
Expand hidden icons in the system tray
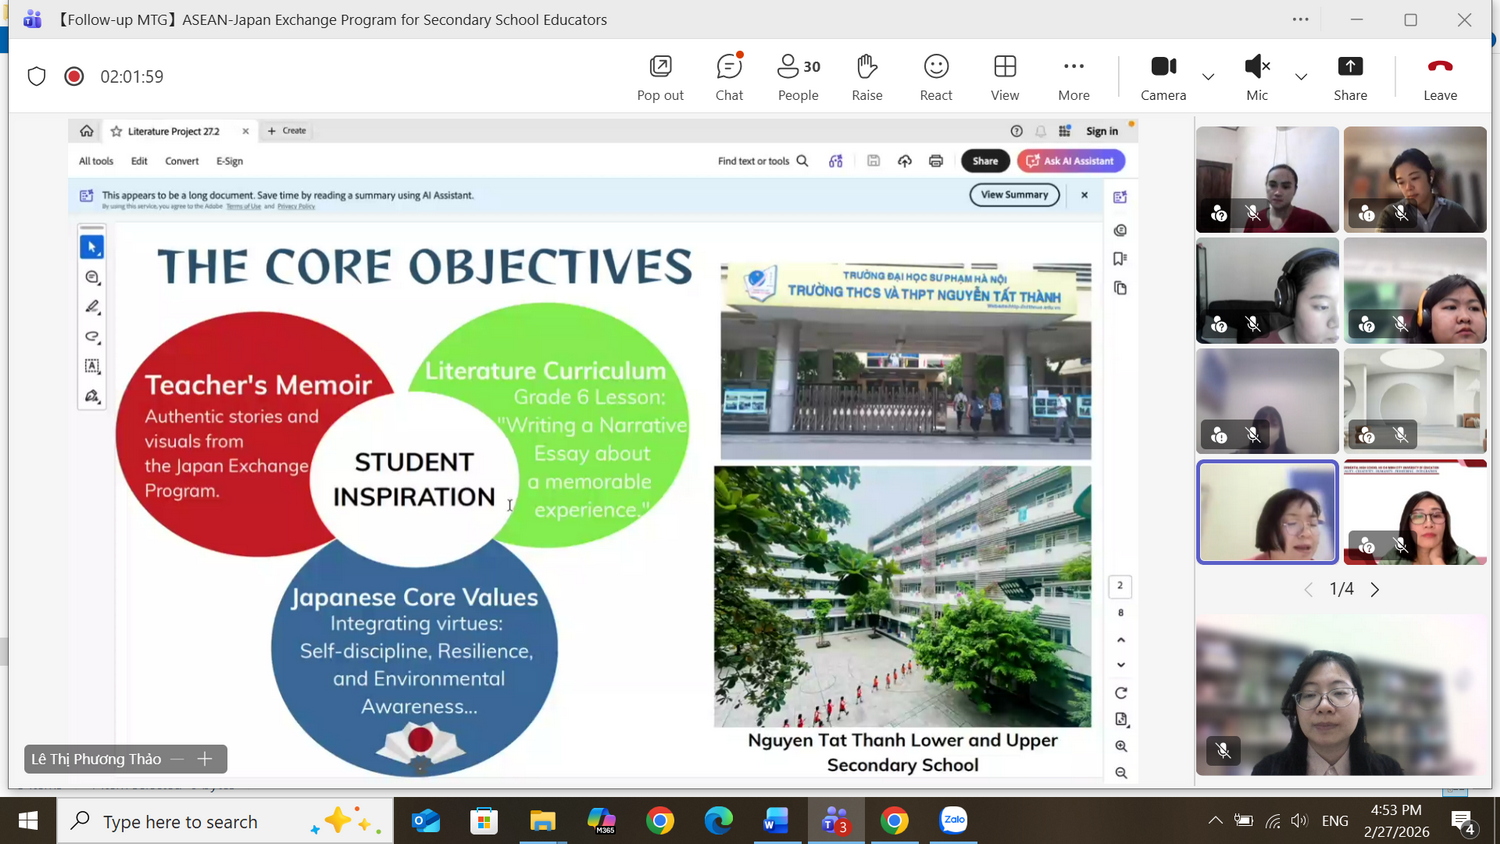1214,820
